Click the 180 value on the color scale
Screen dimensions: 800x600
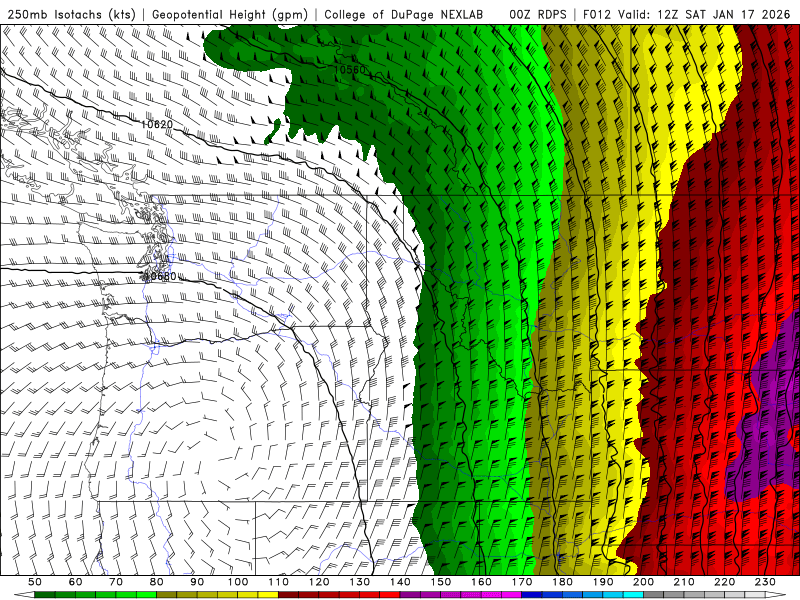[x=563, y=582]
